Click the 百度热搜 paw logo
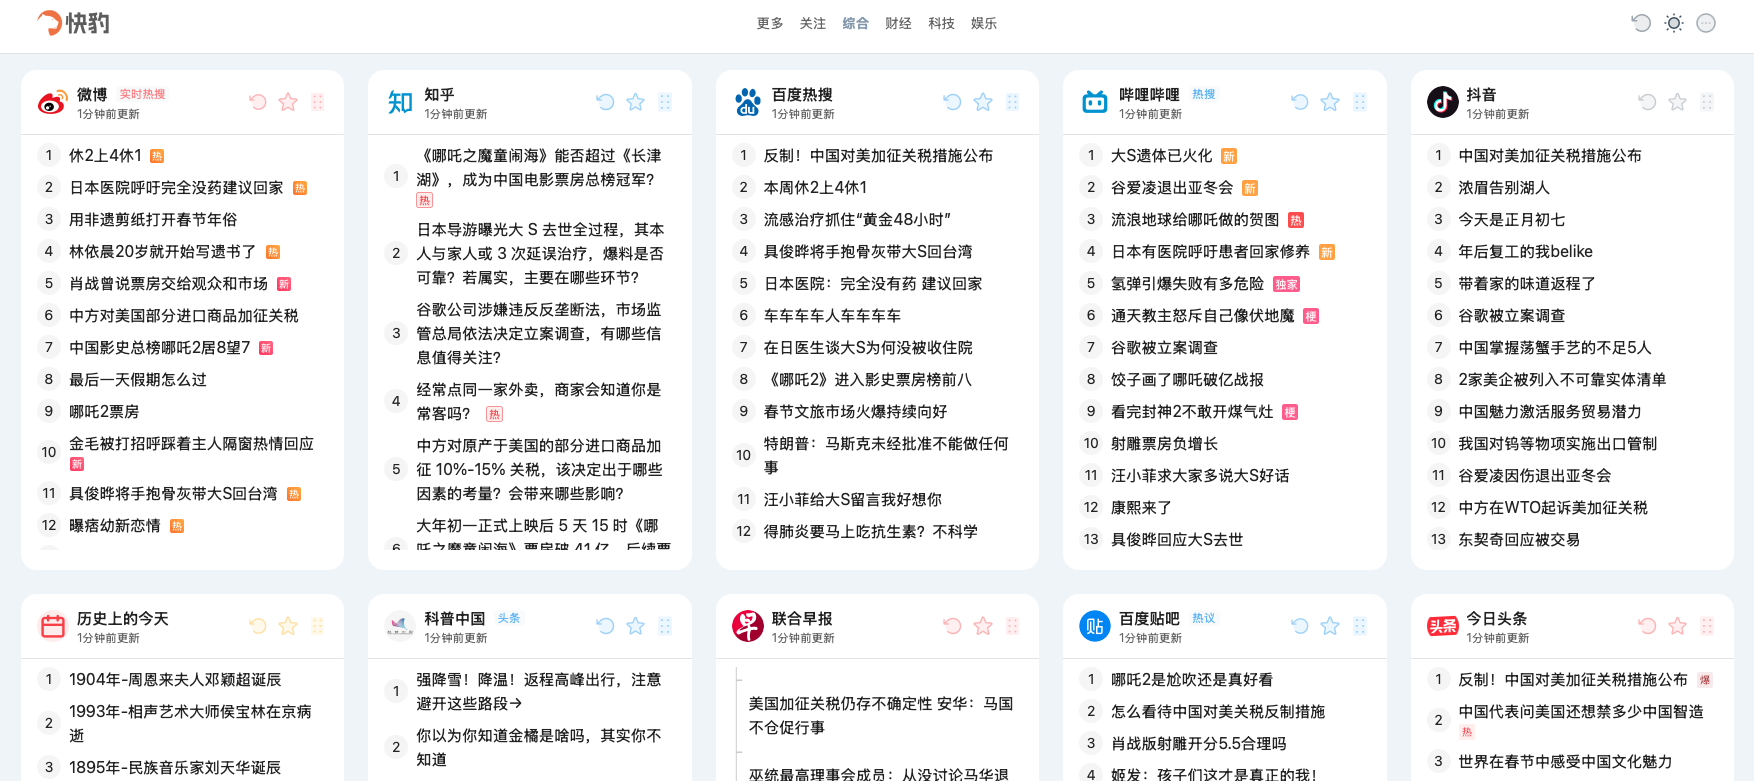Image resolution: width=1754 pixels, height=781 pixels. (x=747, y=102)
